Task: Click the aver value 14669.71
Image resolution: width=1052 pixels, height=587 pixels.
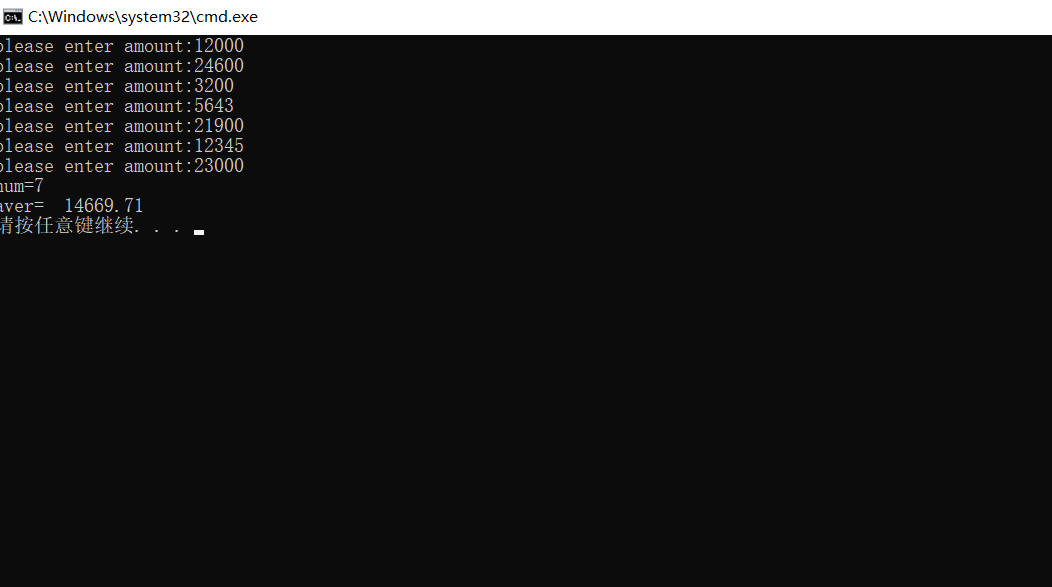Action: (103, 206)
